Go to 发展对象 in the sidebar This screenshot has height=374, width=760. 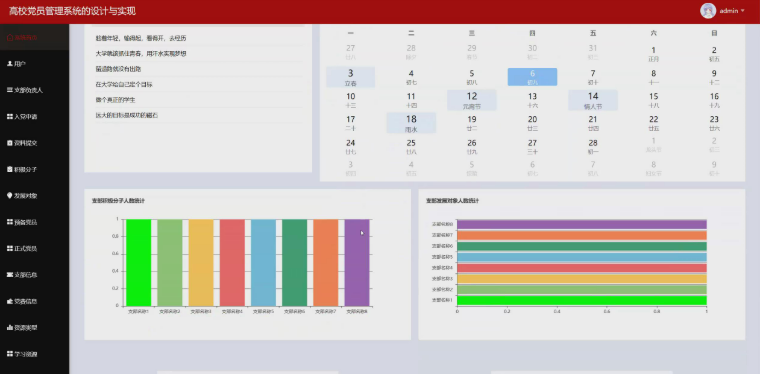(34, 196)
